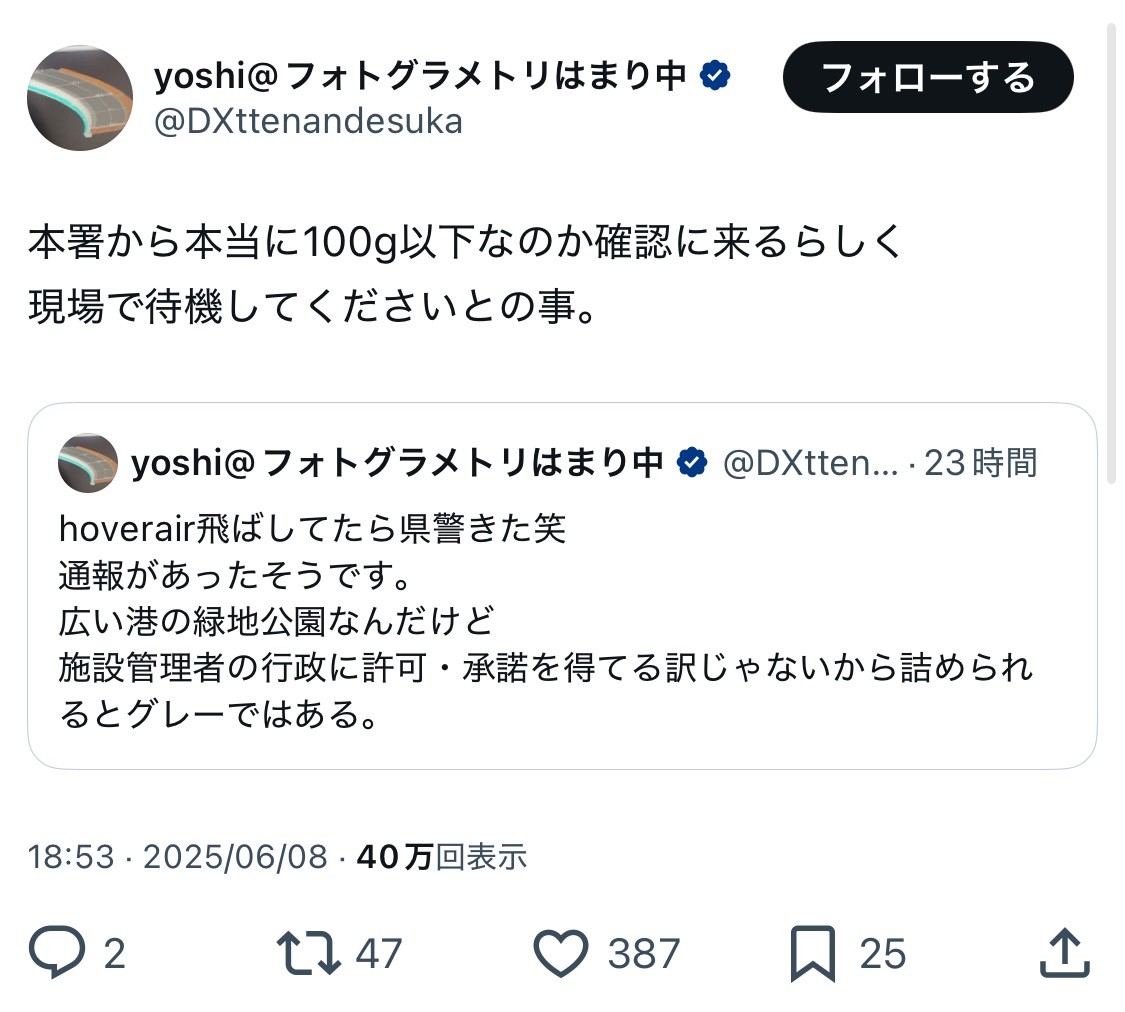Click the truncated @DXtten... handle in the quoted post
1125x1012 pixels.
pyautogui.click(x=810, y=463)
